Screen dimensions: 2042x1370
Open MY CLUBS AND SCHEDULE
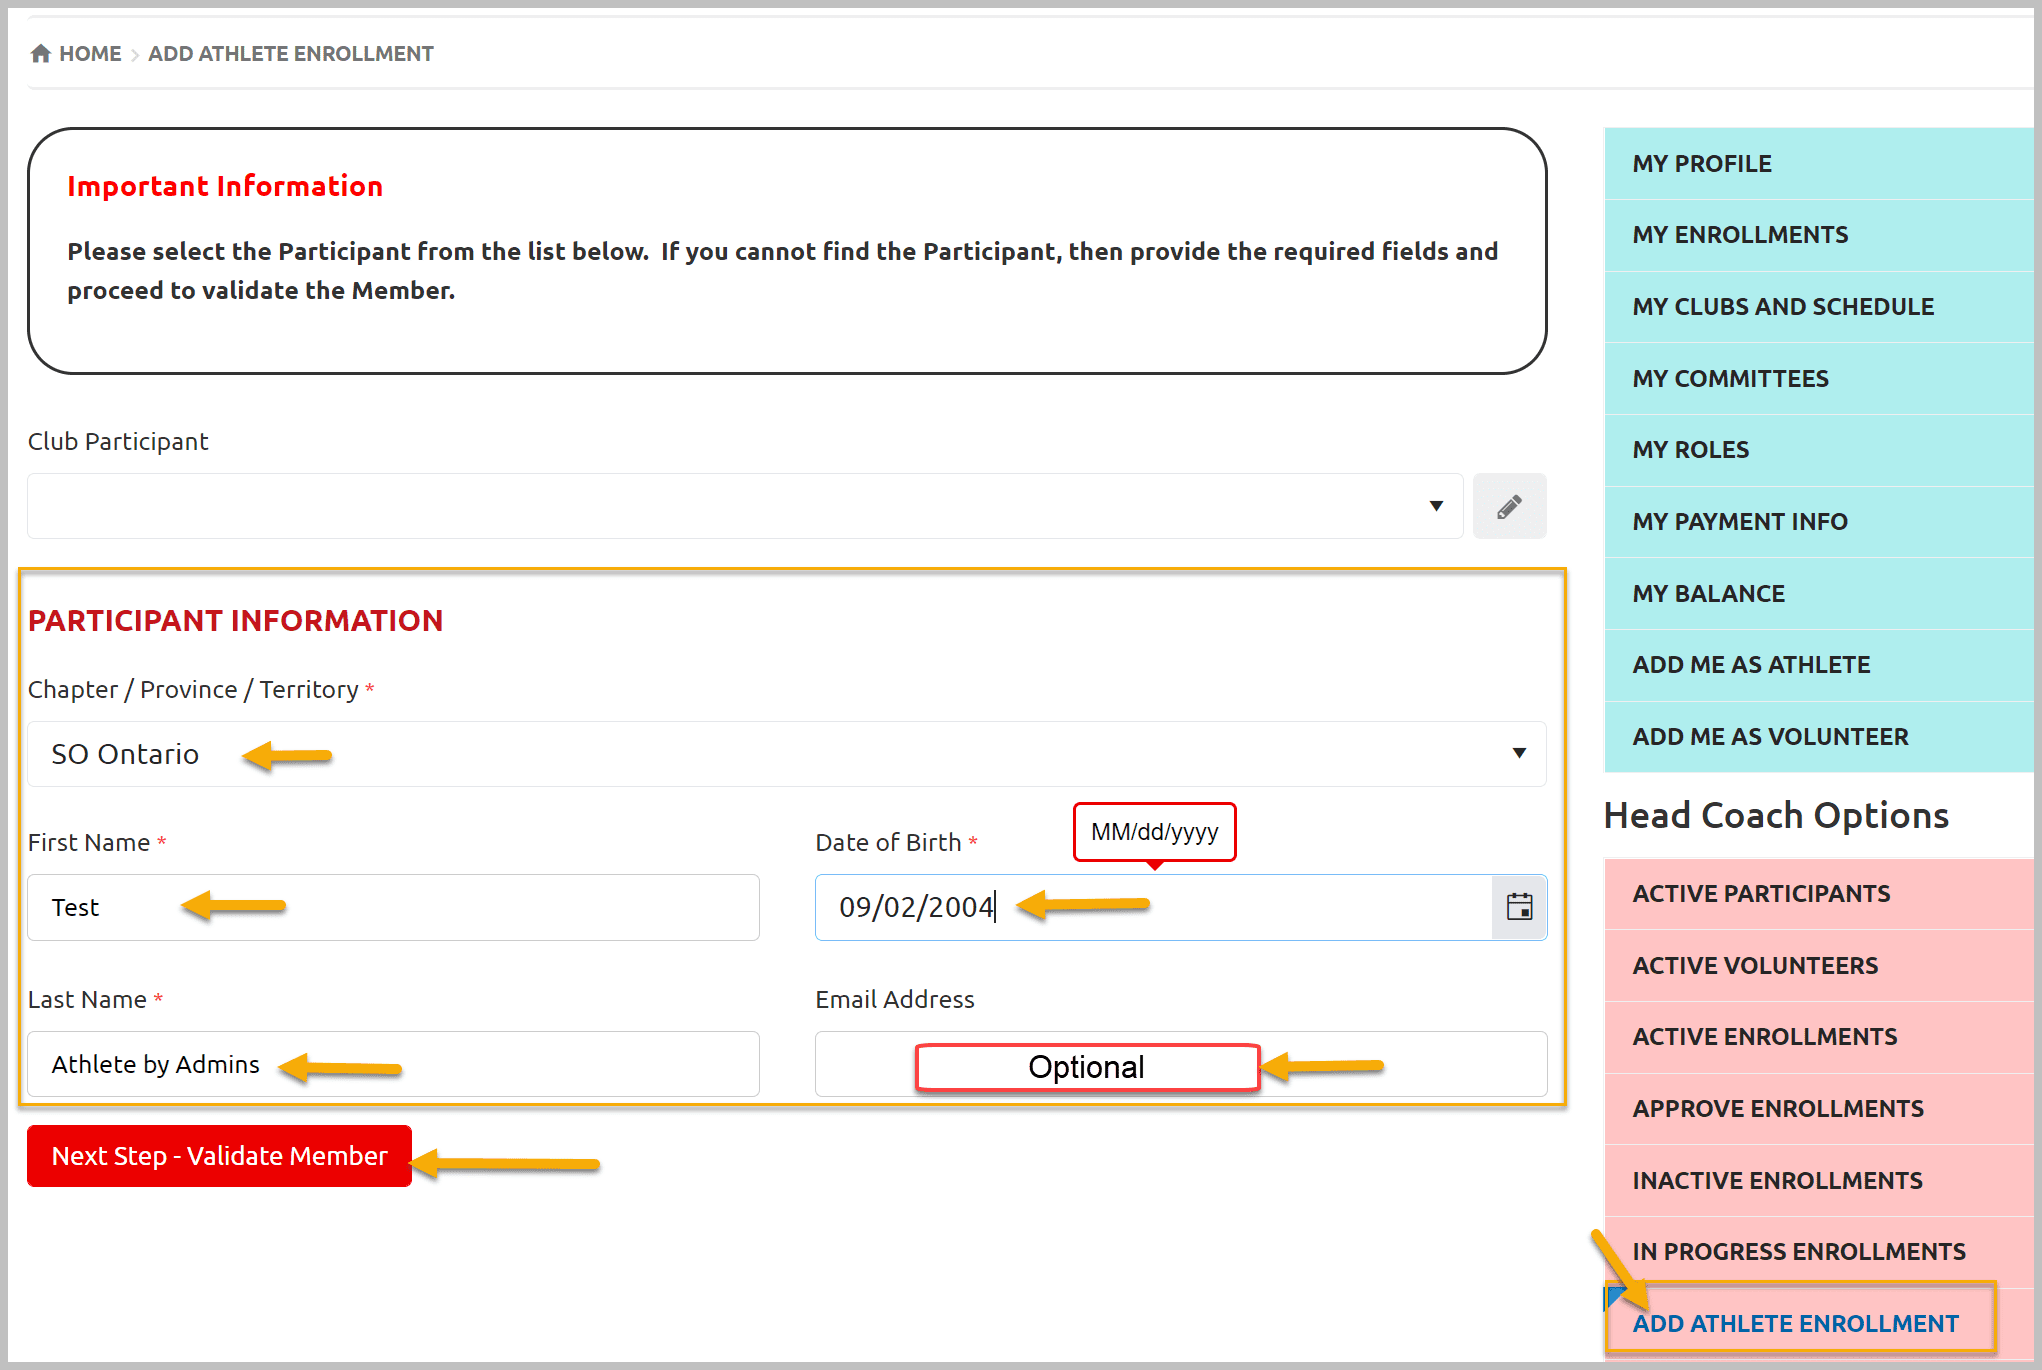1819,307
